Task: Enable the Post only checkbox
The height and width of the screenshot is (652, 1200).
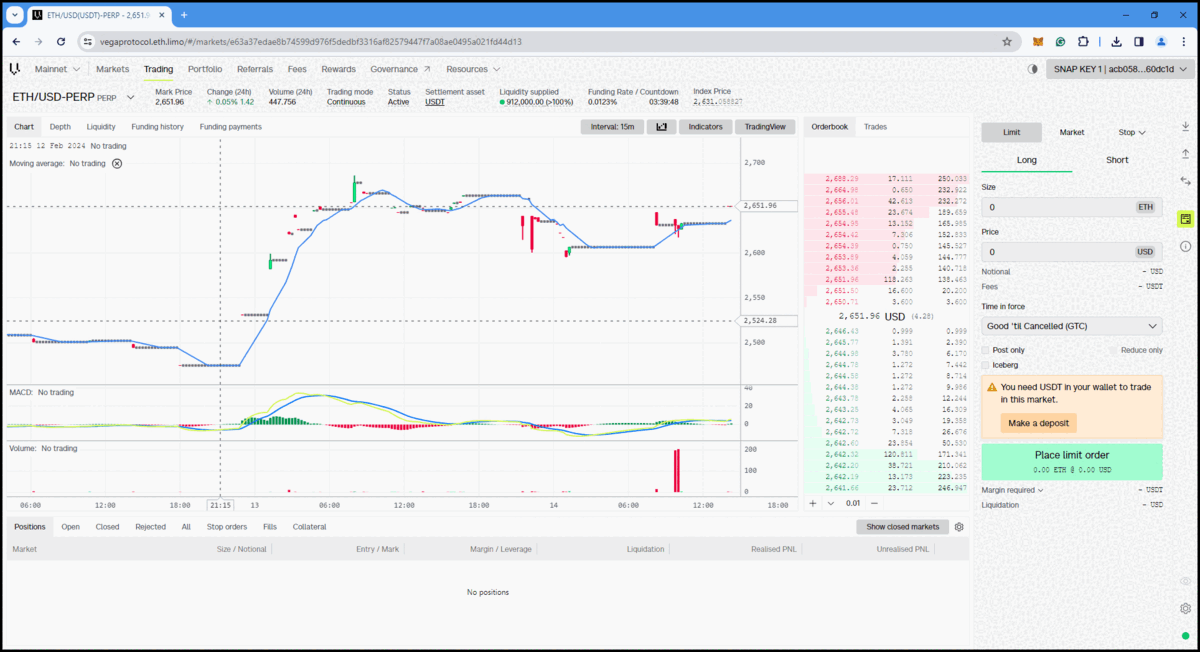Action: (986, 350)
